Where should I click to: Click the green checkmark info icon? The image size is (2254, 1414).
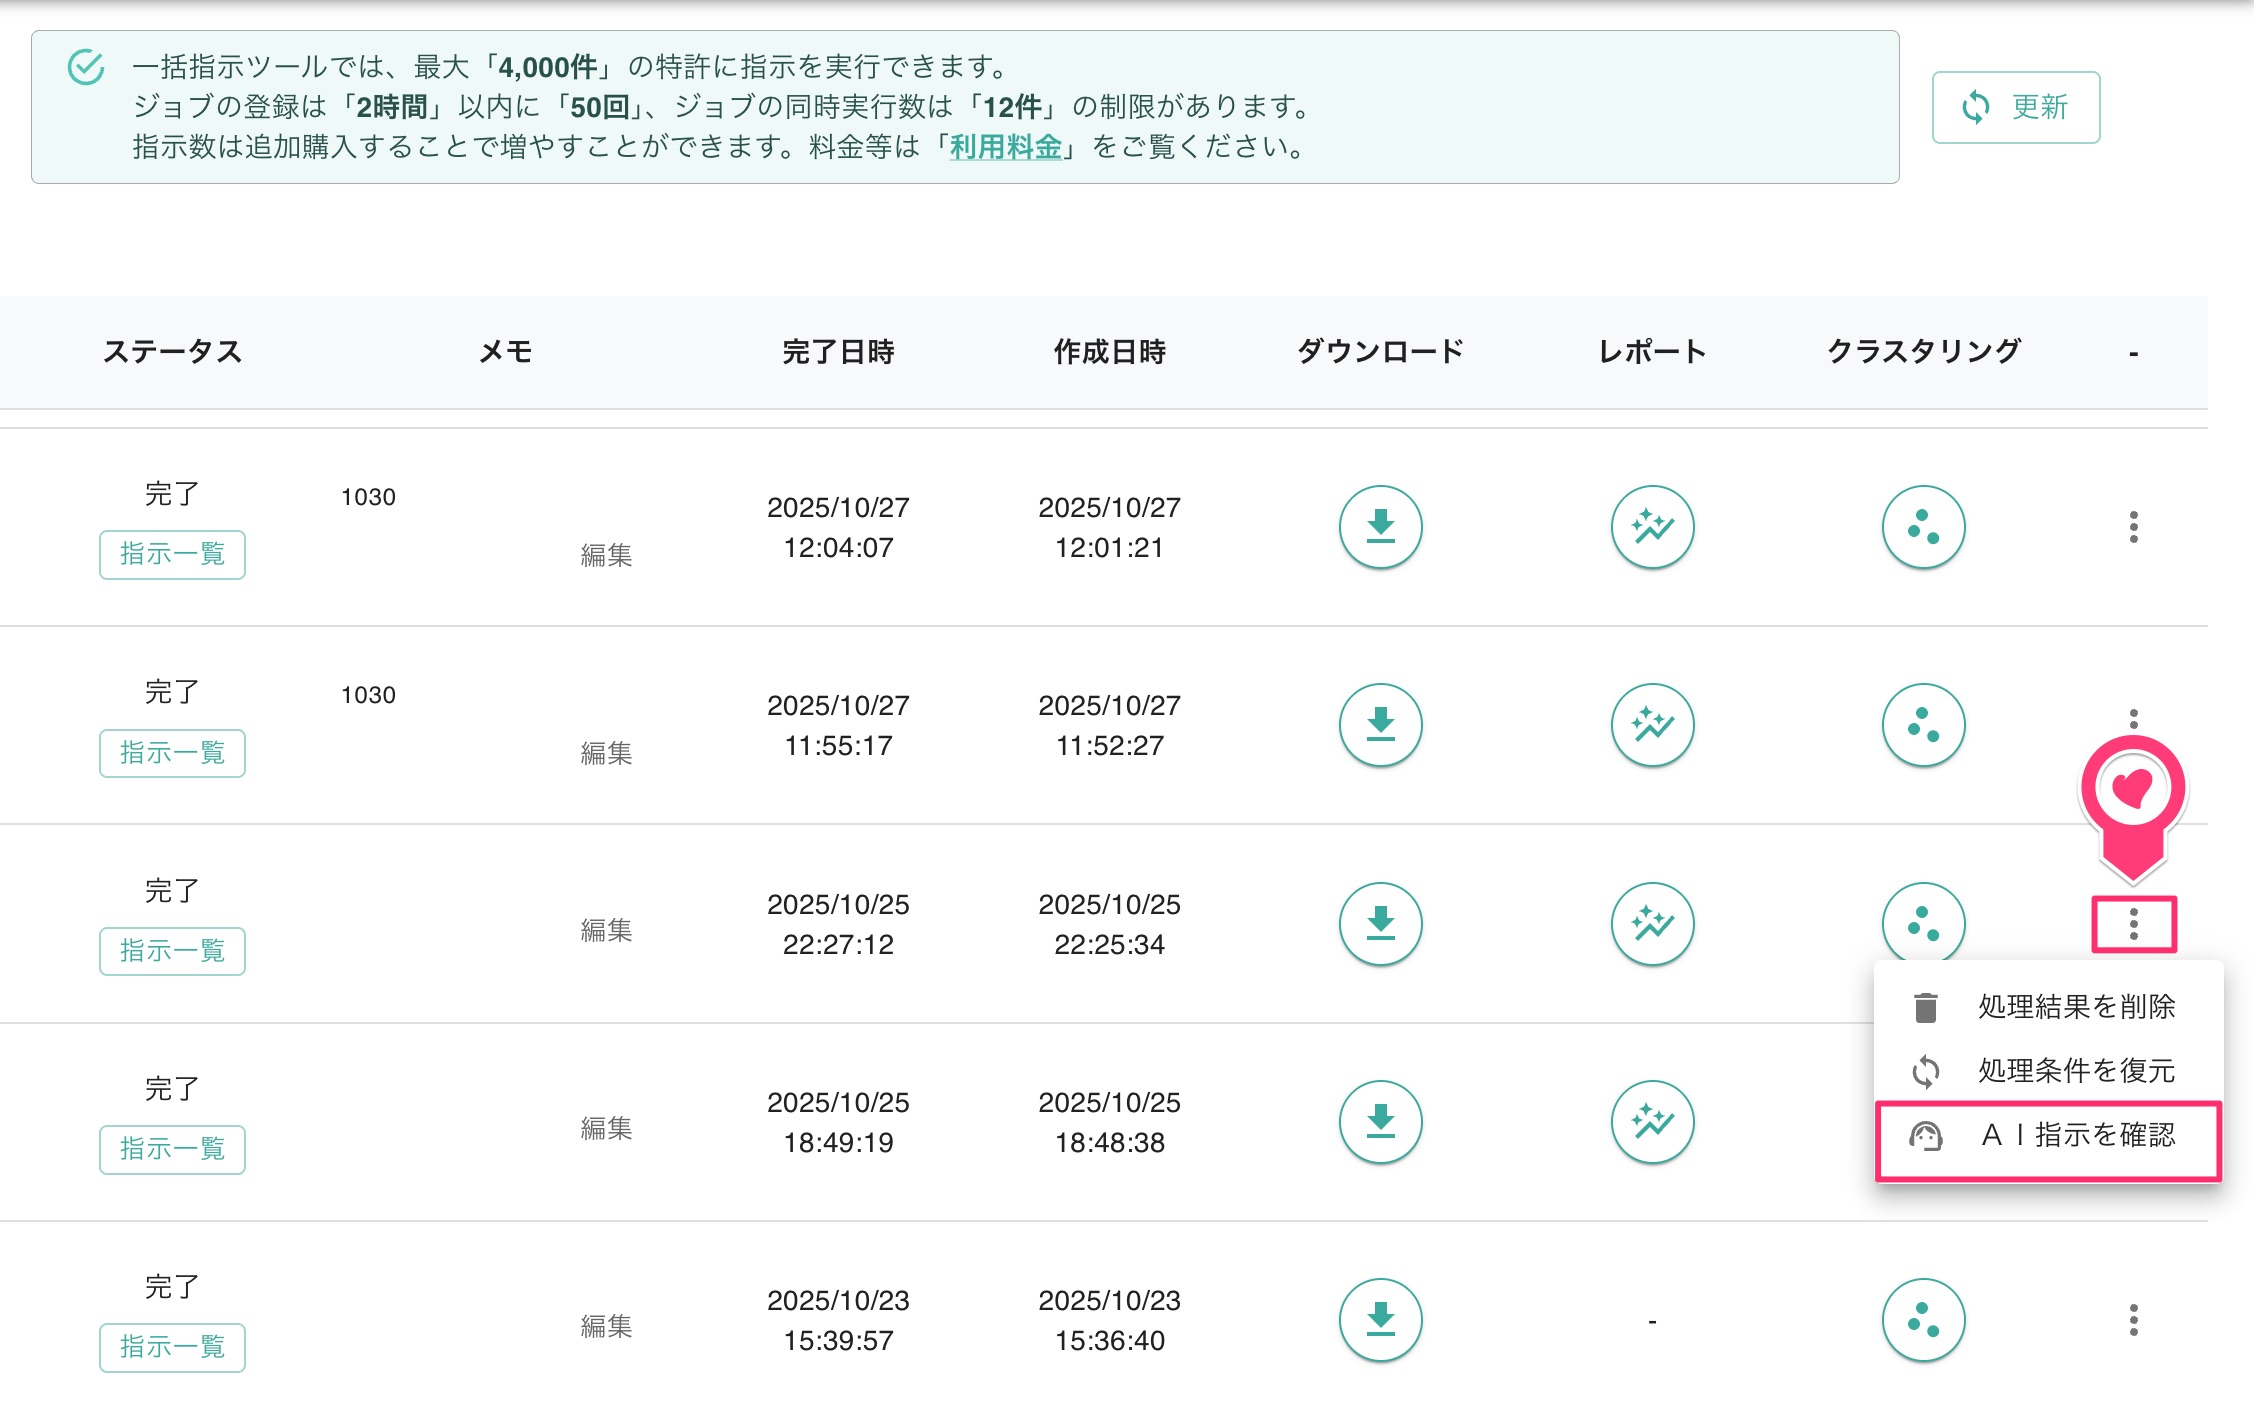point(86,68)
